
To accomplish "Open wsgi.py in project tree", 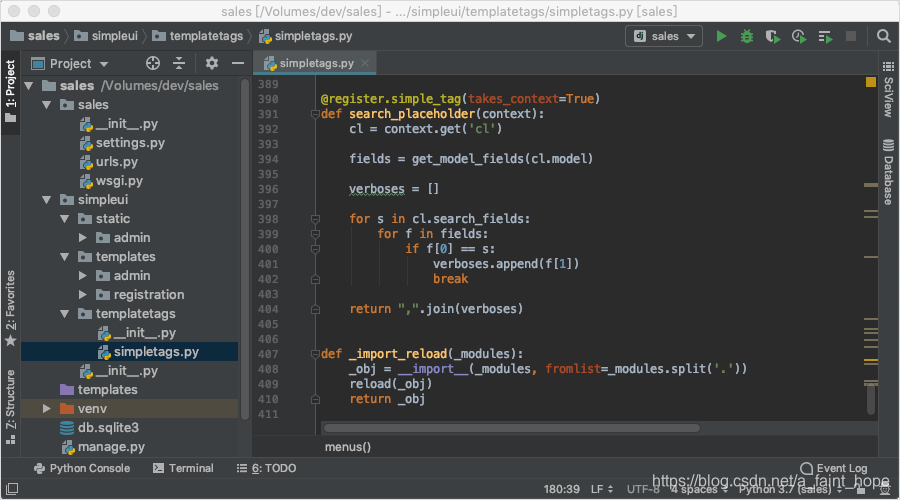I will (111, 181).
